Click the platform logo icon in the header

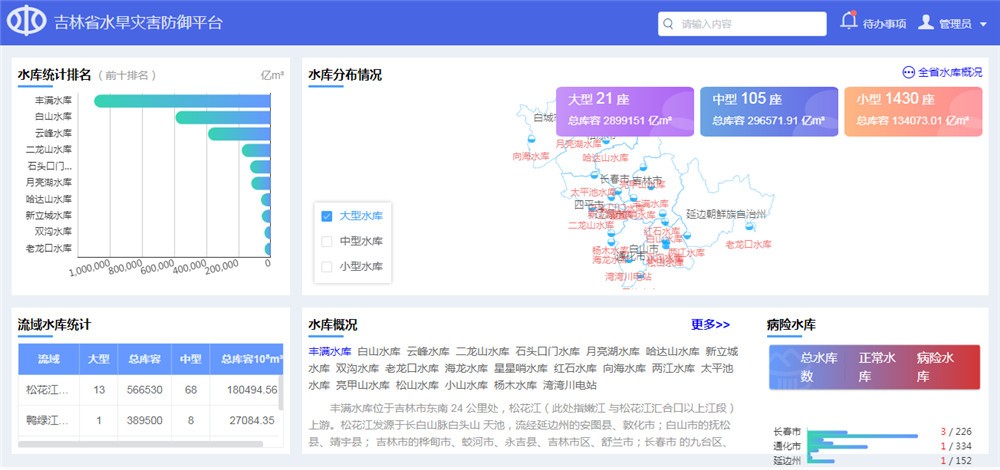[x=27, y=22]
